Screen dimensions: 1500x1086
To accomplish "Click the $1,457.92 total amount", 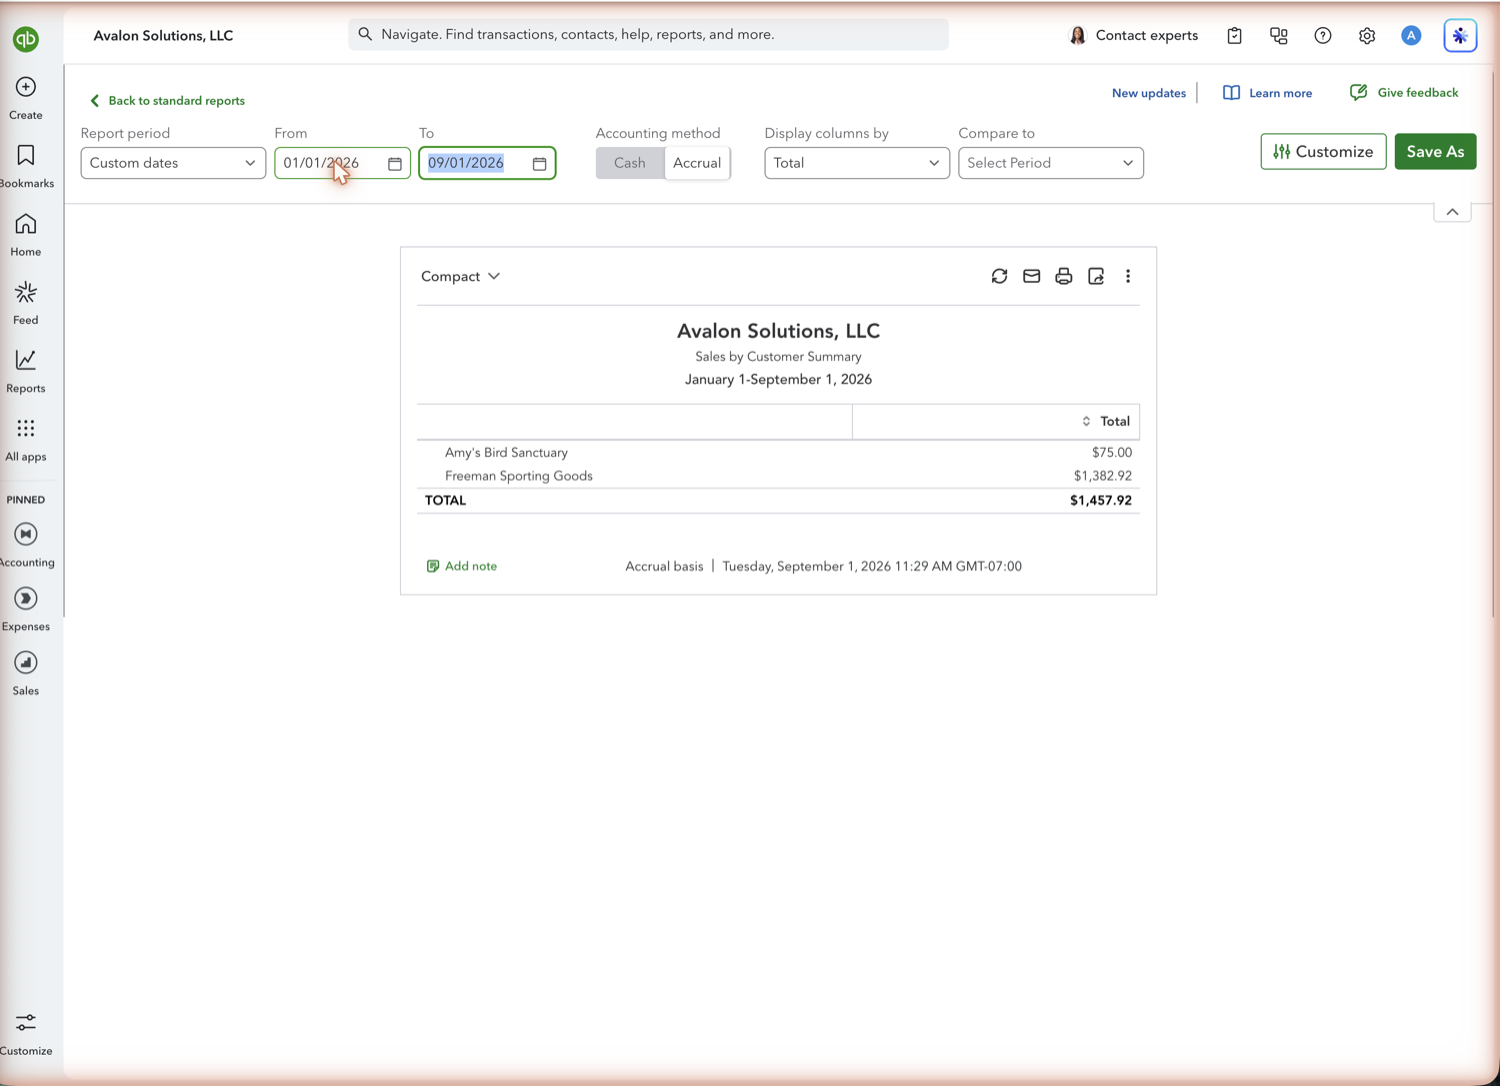I will click(x=1101, y=500).
